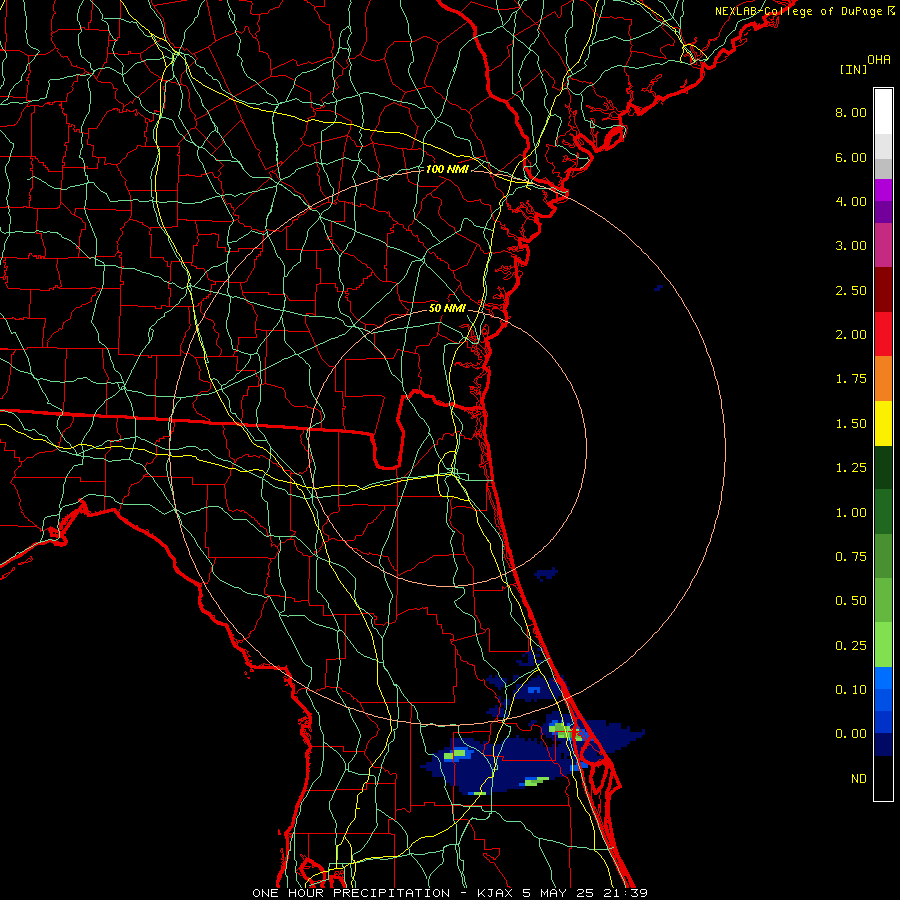Screen dimensions: 900x900
Task: Click the orange legend color swatch
Action: [883, 379]
